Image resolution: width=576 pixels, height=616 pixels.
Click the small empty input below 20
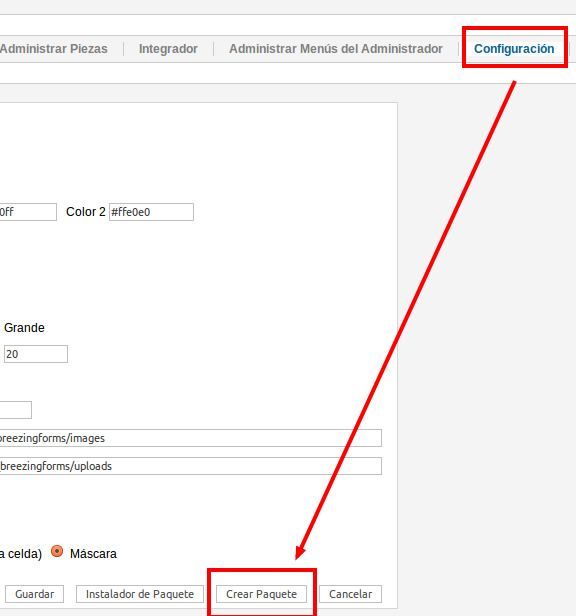point(16,410)
